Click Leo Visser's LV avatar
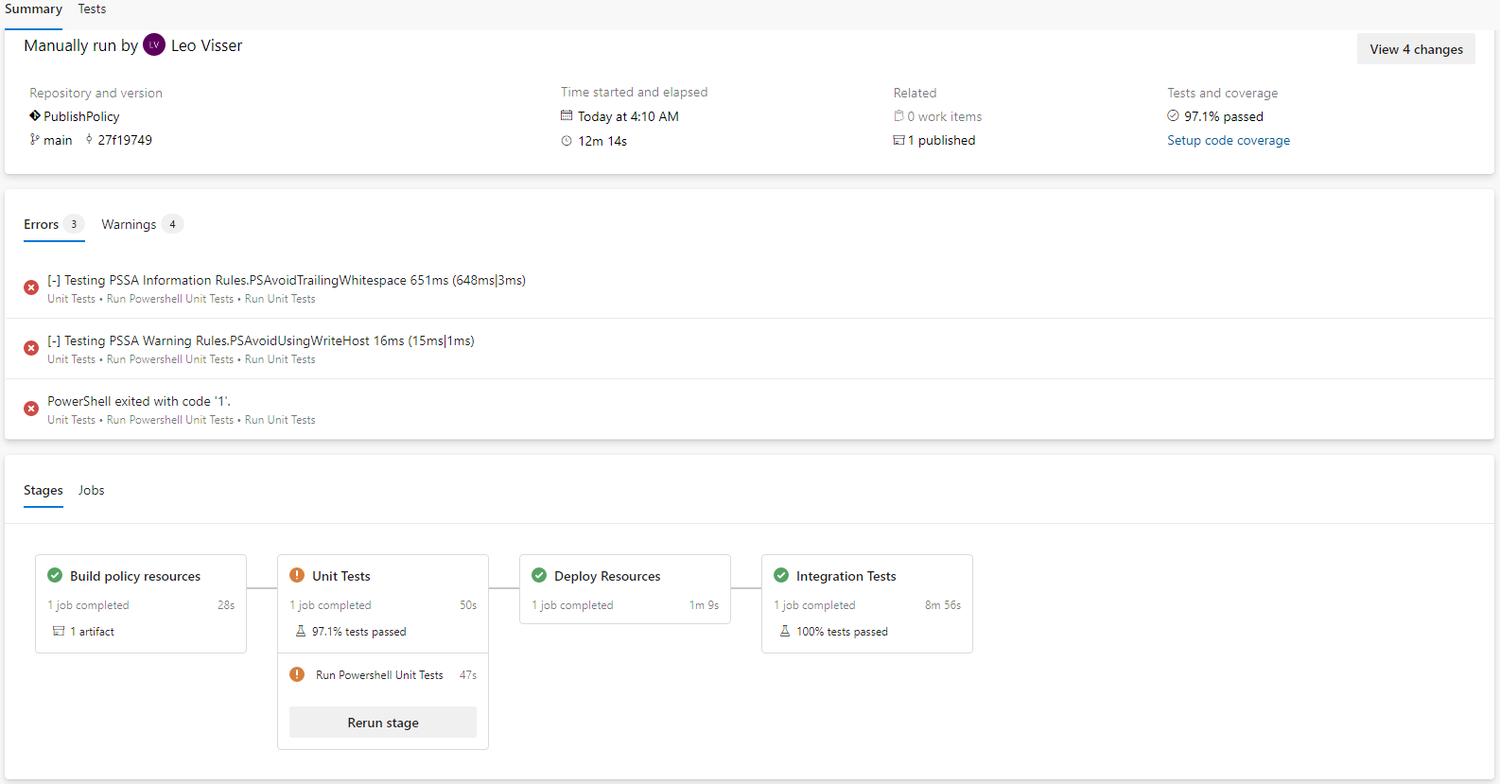1500x784 pixels. (x=154, y=45)
